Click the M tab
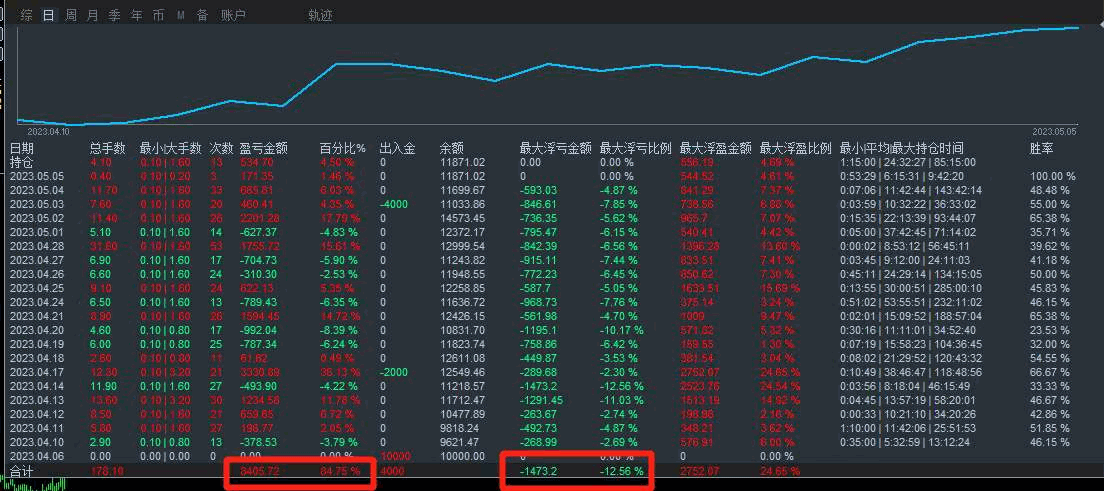 [x=181, y=15]
